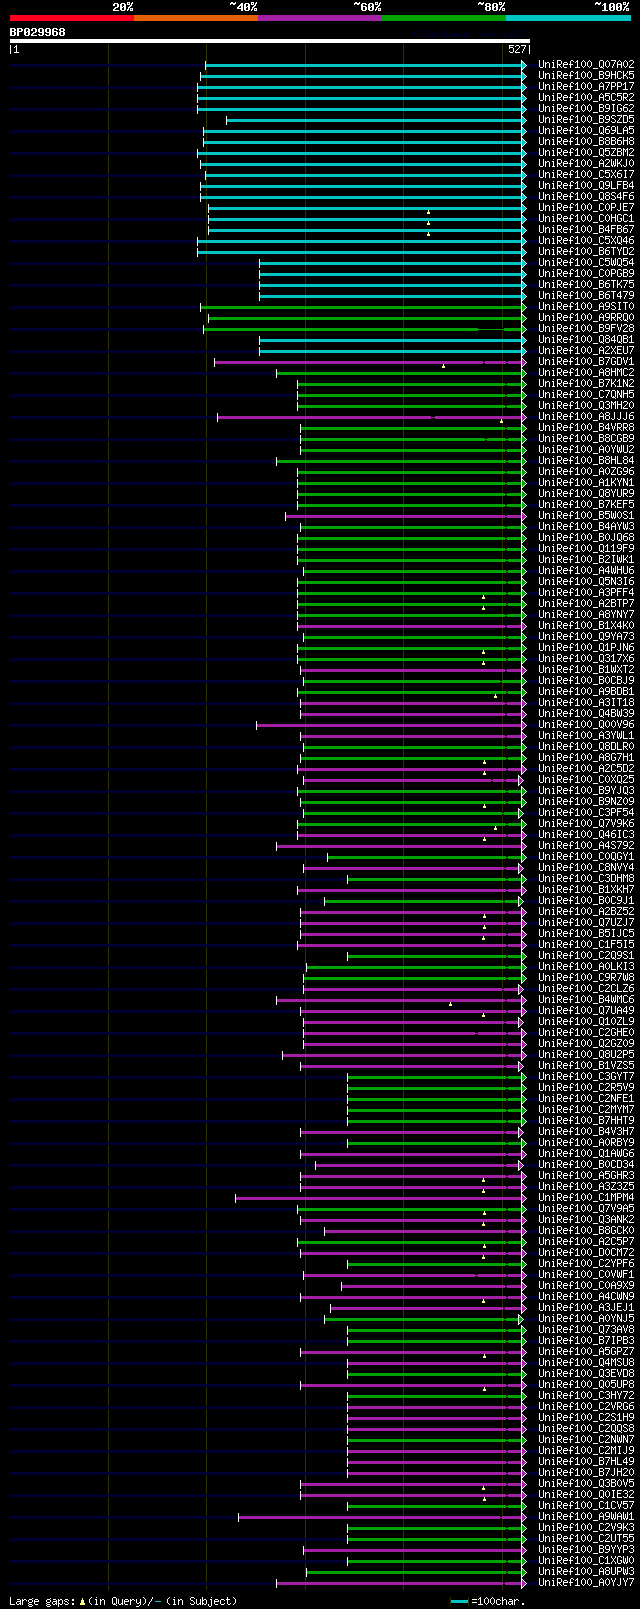Open hit label UniRef100_B9HCK5
Image resolution: width=640 pixels, height=1609 pixels.
[586, 76]
